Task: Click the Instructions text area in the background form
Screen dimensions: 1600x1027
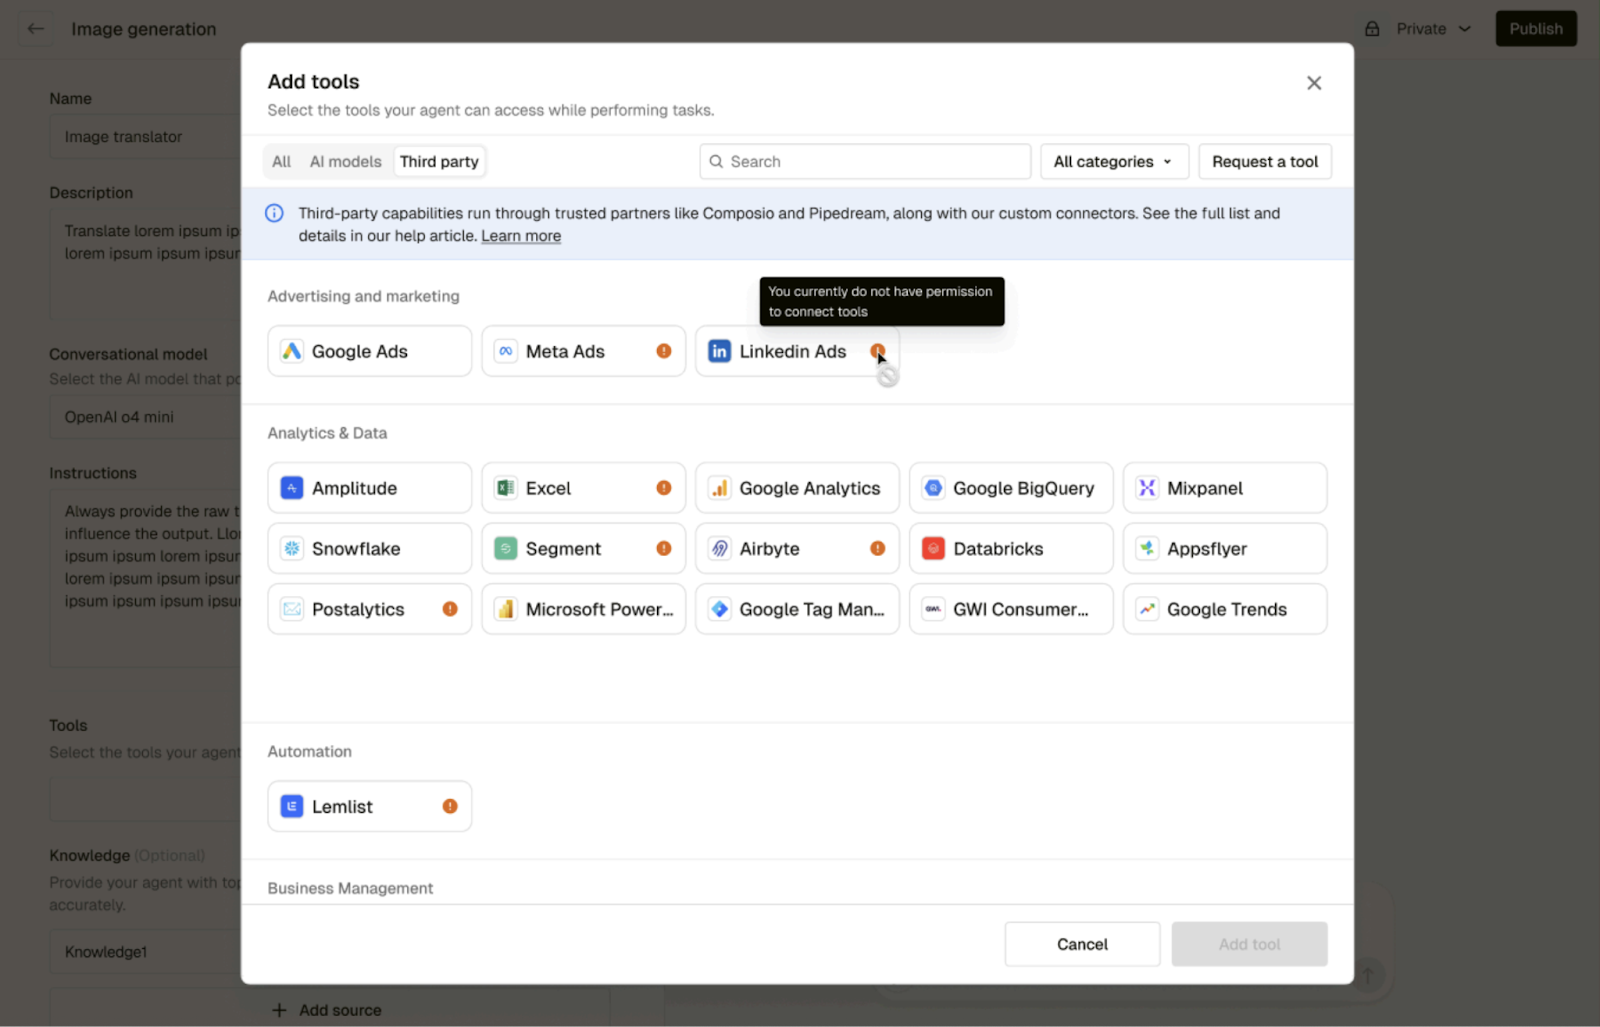Action: [145, 578]
